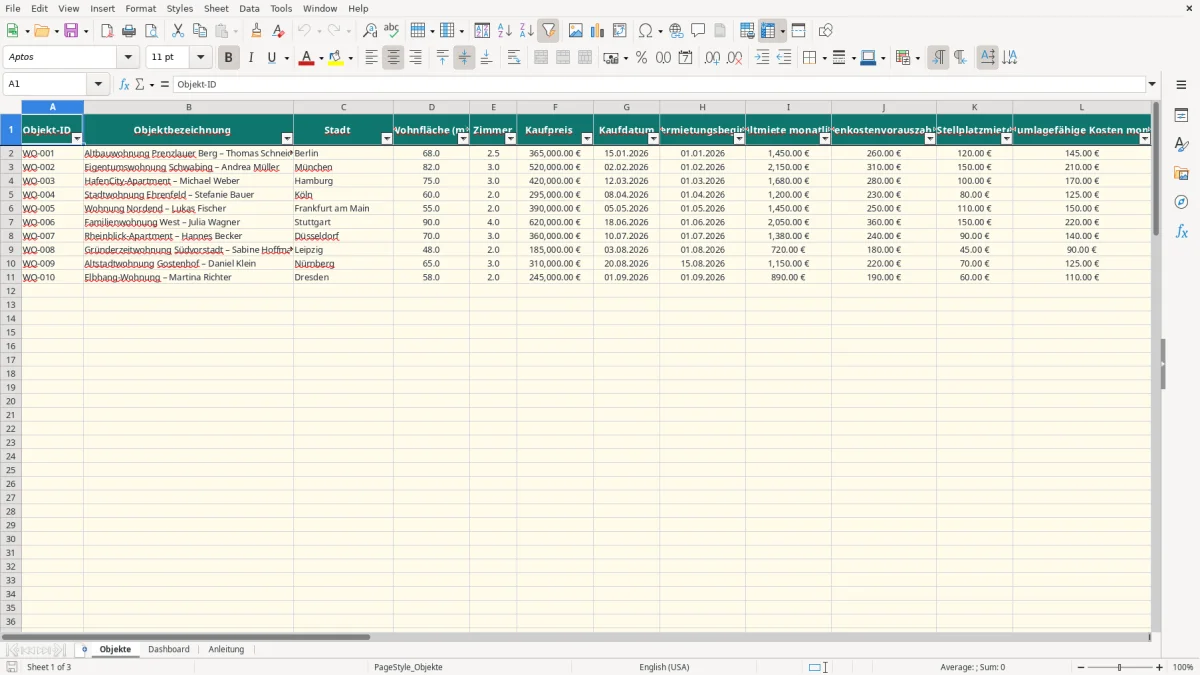Screen dimensions: 1200x675
Task: Open the Data menu
Action: click(249, 8)
